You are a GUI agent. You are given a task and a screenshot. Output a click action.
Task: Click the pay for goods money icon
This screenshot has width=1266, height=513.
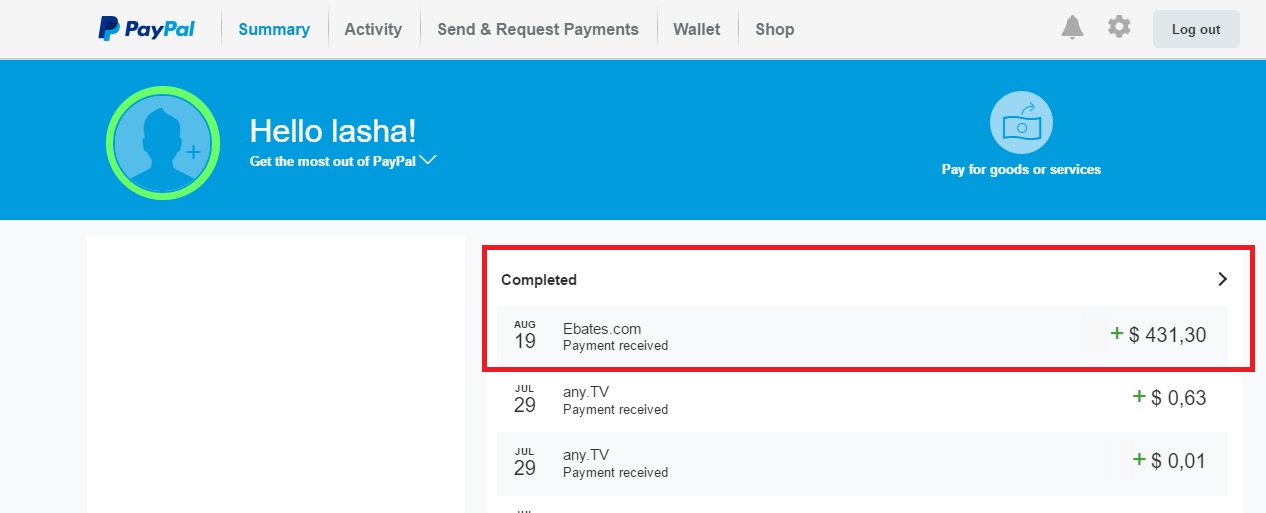pos(1021,123)
